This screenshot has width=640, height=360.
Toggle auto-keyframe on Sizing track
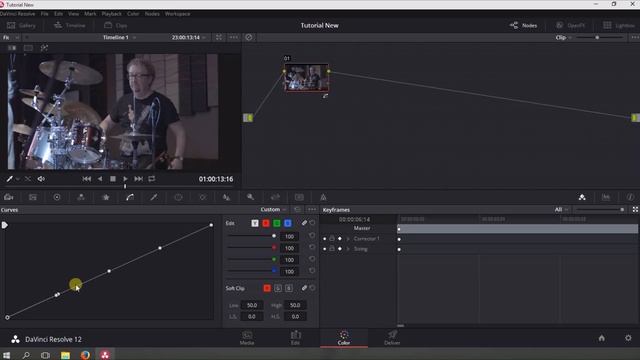(340, 249)
